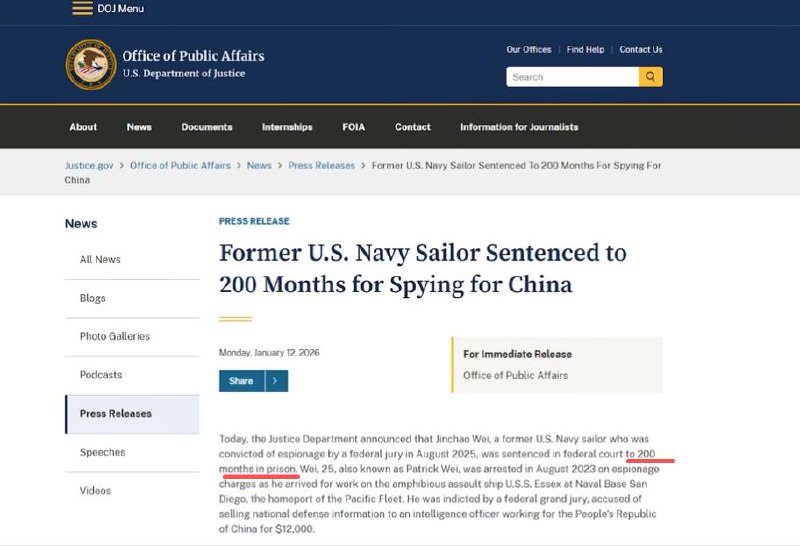Open the Contact Us header link
The width and height of the screenshot is (800, 546).
[641, 50]
